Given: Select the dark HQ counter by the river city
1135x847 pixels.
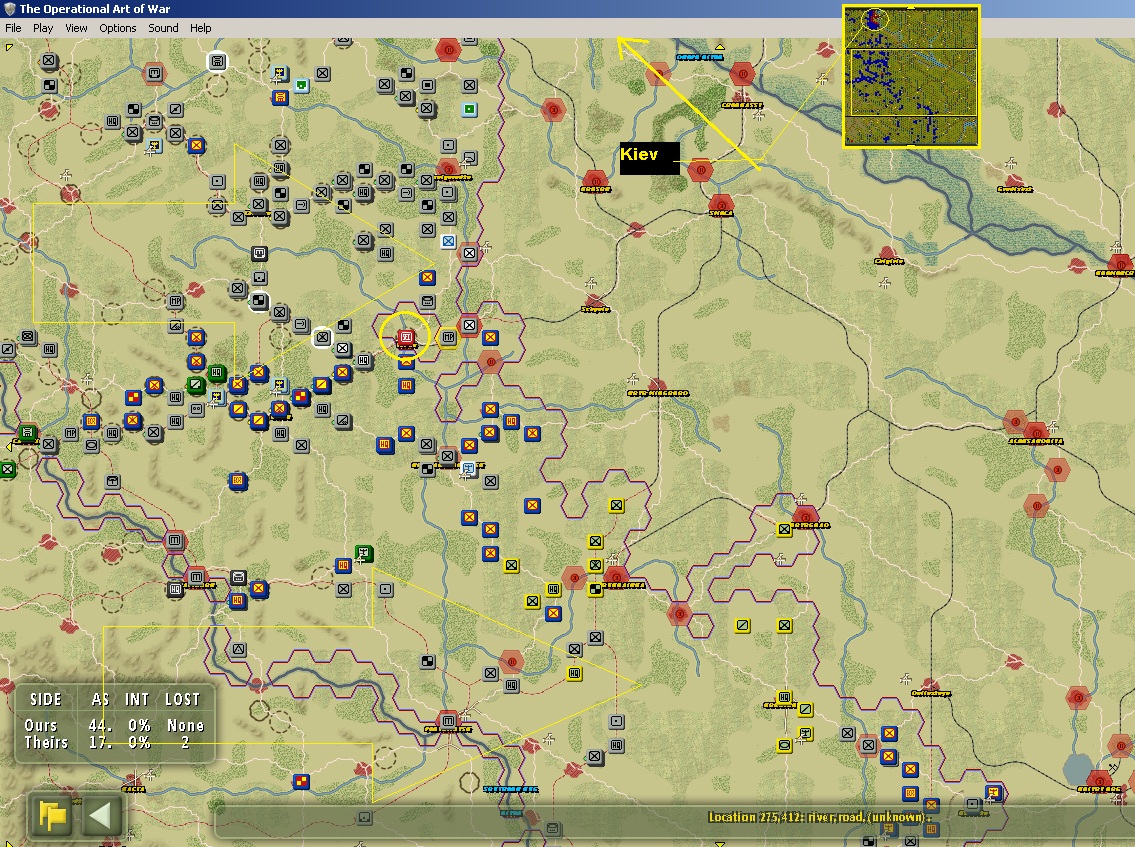Looking at the screenshot, I should [174, 589].
